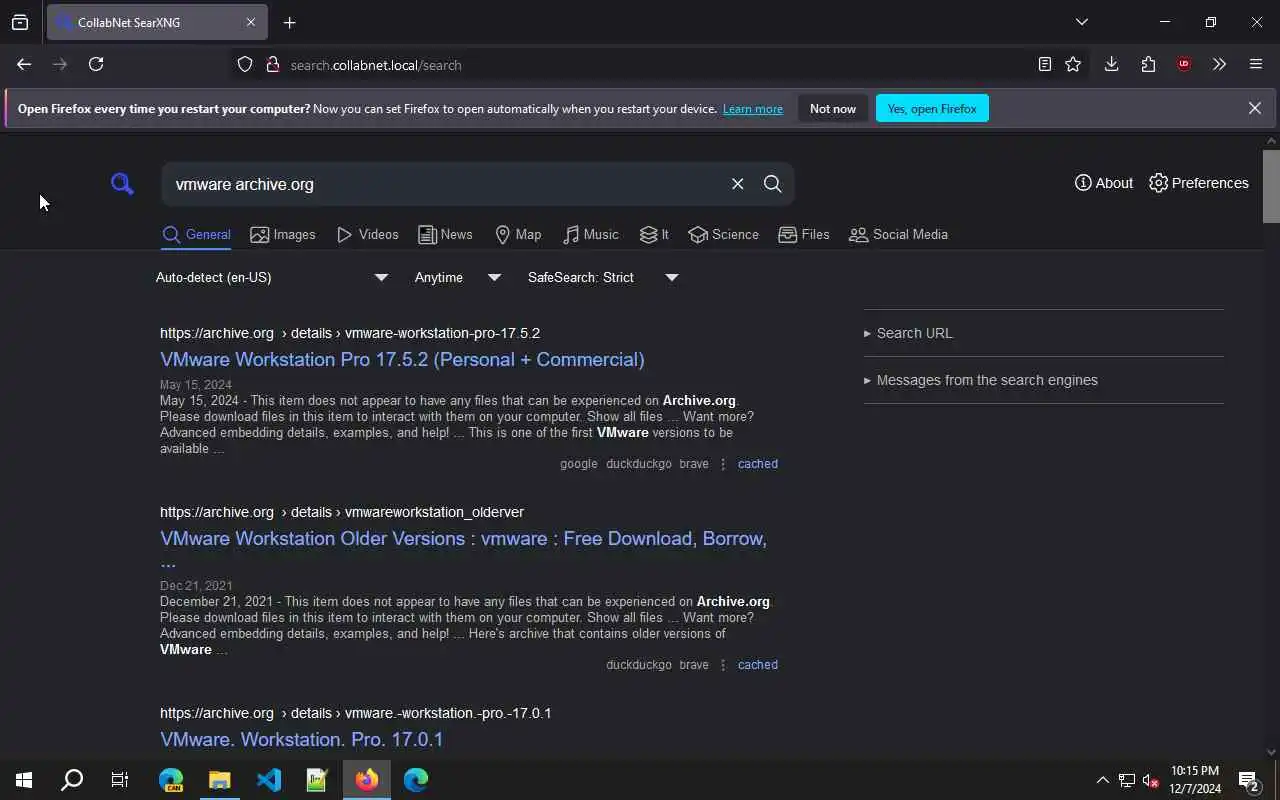
Task: Reload the current page
Action: [x=96, y=64]
